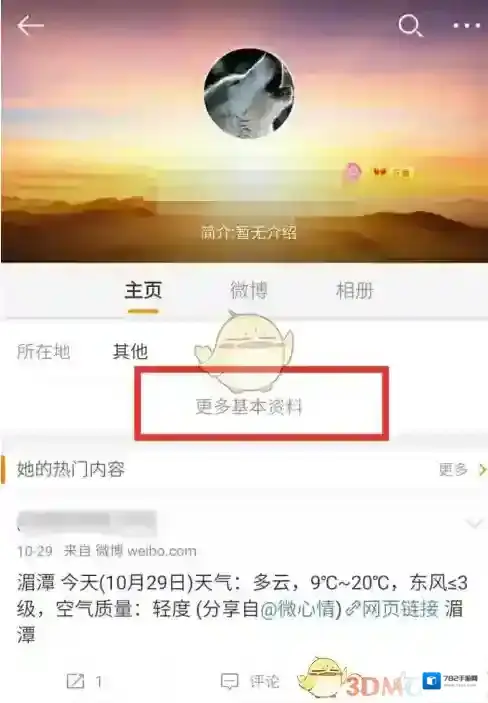Open the post dropdown arrow menu
This screenshot has height=703, width=488.
[x=474, y=523]
